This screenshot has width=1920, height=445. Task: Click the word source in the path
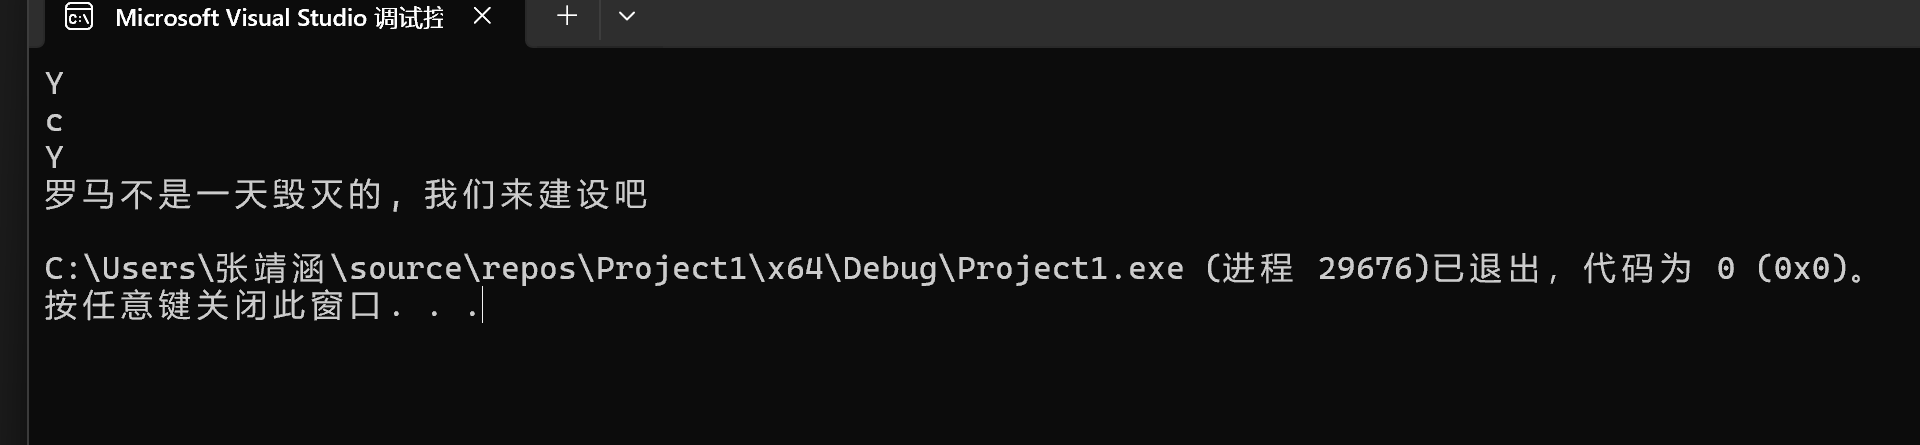pyautogui.click(x=405, y=268)
